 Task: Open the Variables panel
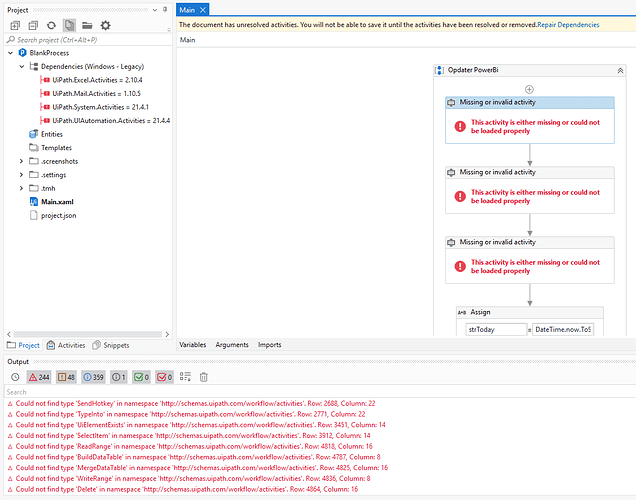point(193,345)
